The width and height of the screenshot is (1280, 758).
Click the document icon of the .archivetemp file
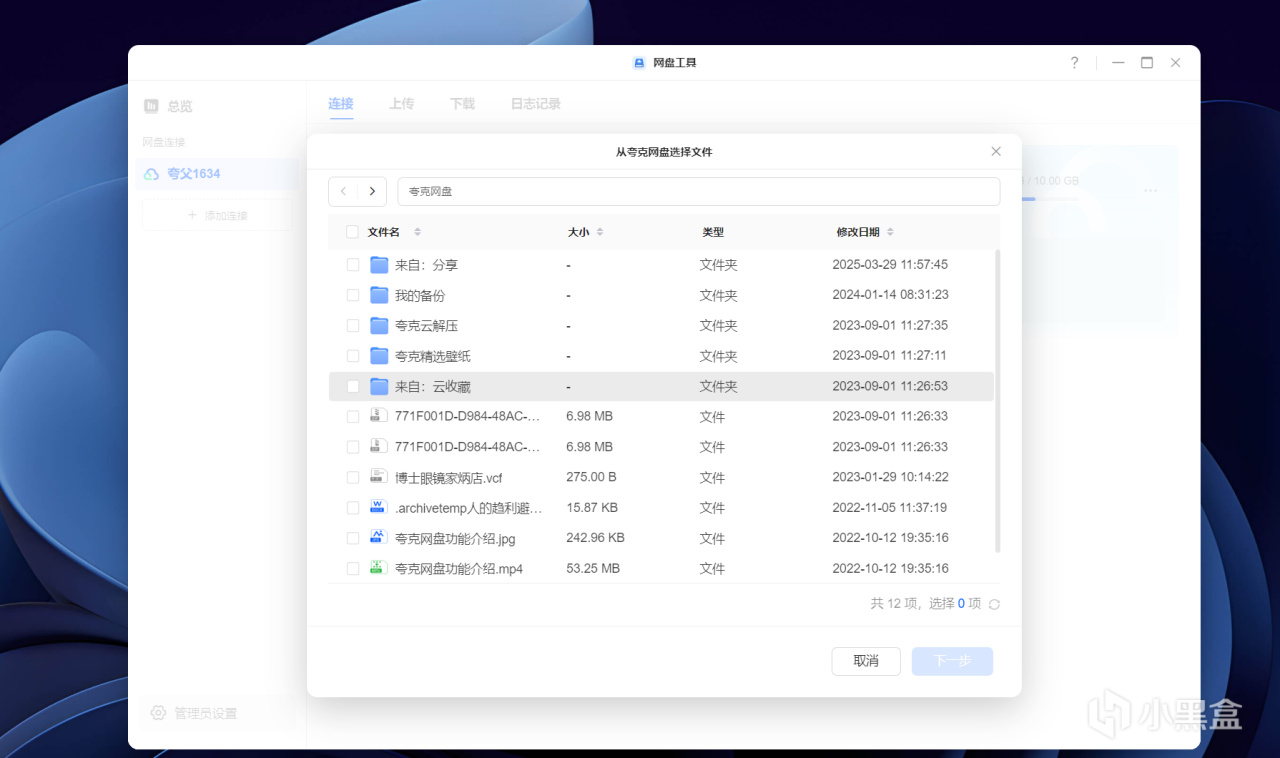pyautogui.click(x=378, y=507)
